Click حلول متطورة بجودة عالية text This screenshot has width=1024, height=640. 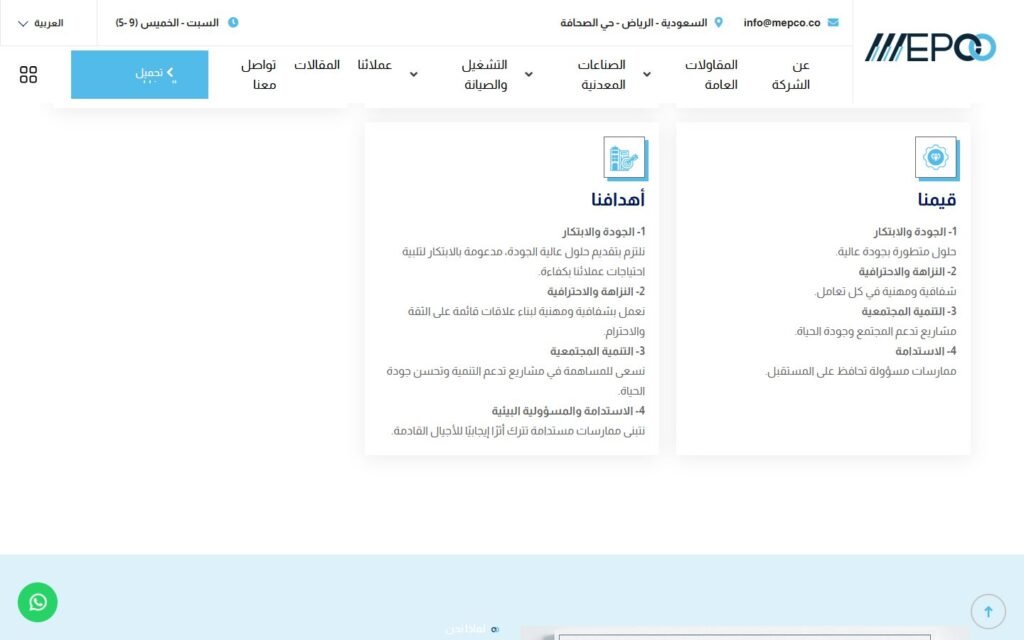[x=896, y=251]
